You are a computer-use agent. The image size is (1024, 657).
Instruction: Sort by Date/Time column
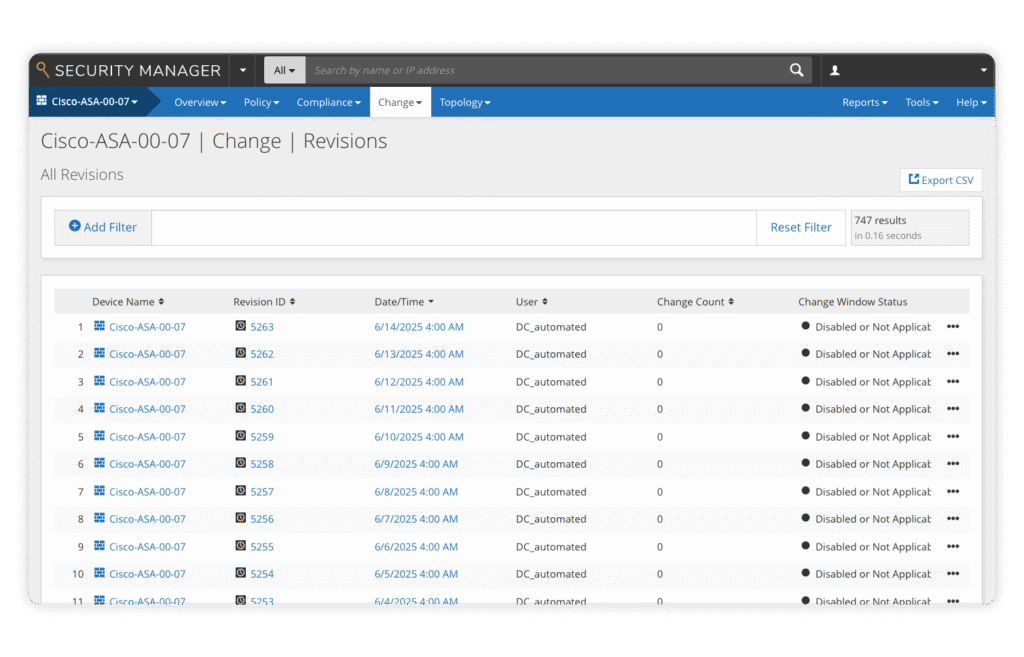404,302
